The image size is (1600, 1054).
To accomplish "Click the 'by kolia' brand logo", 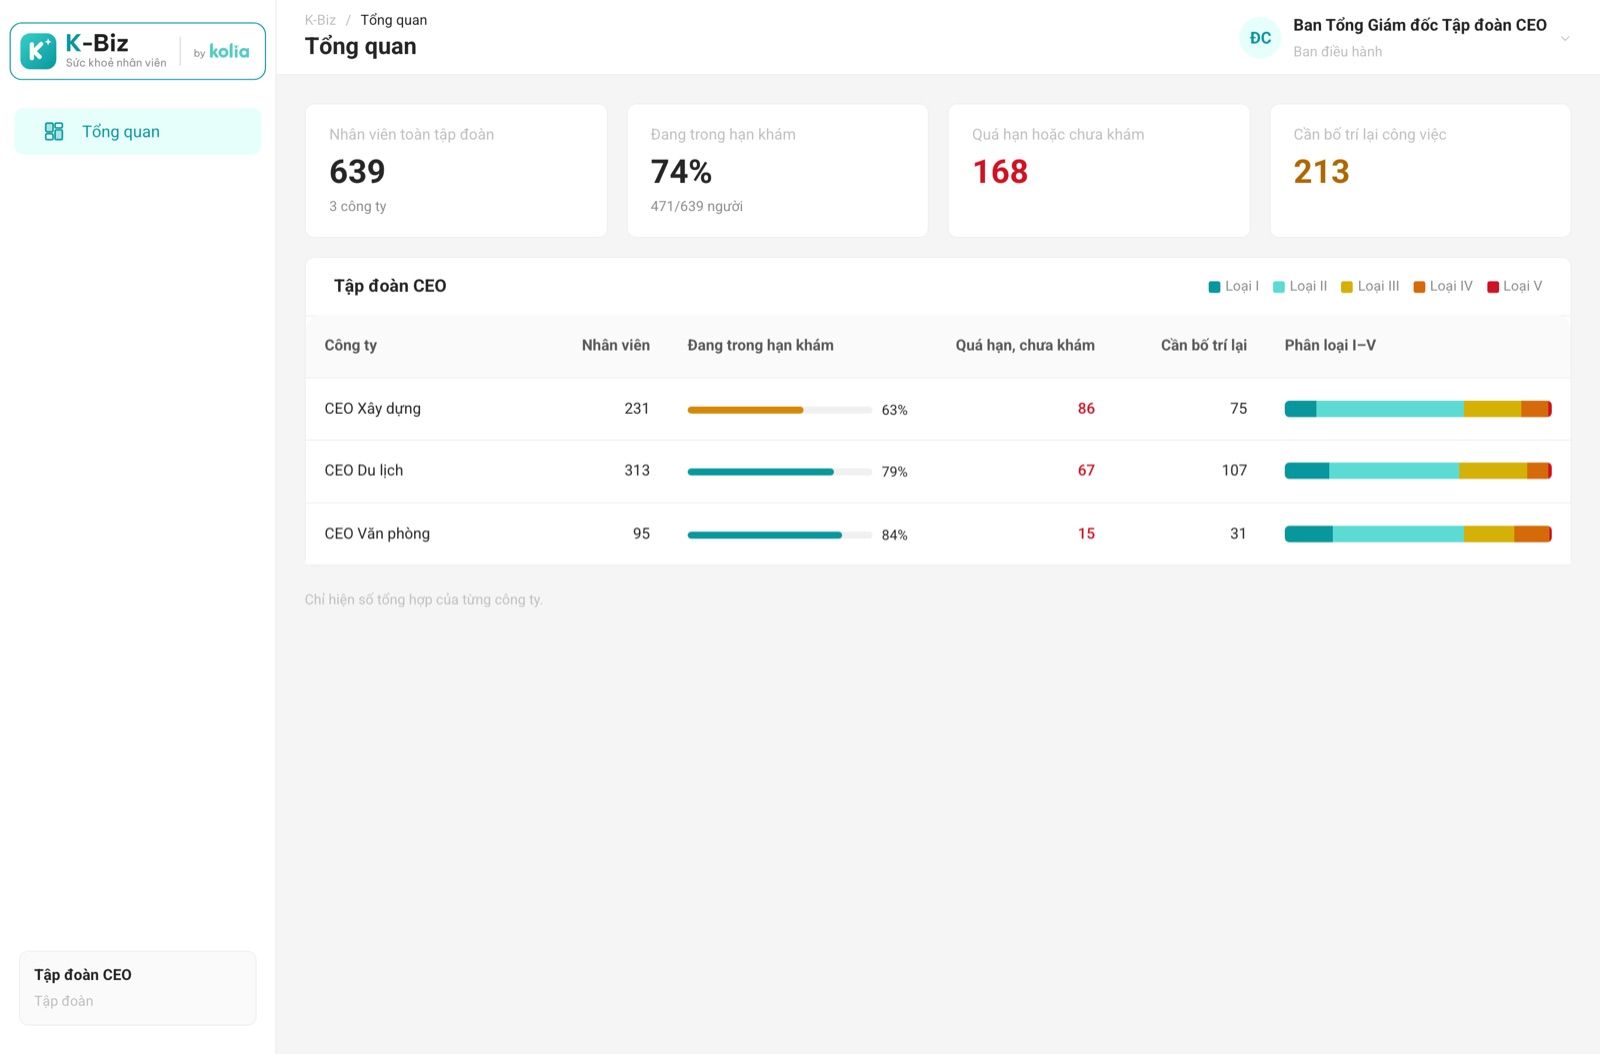I will coord(222,51).
